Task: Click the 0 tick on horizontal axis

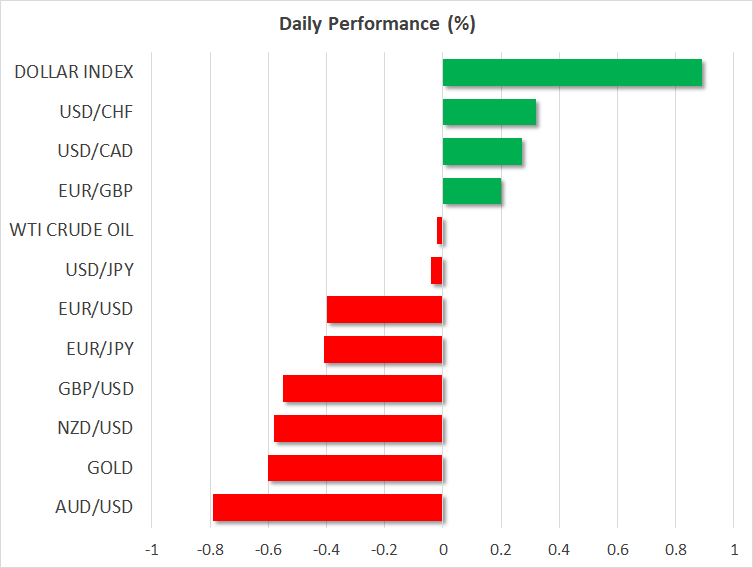Action: coord(443,550)
